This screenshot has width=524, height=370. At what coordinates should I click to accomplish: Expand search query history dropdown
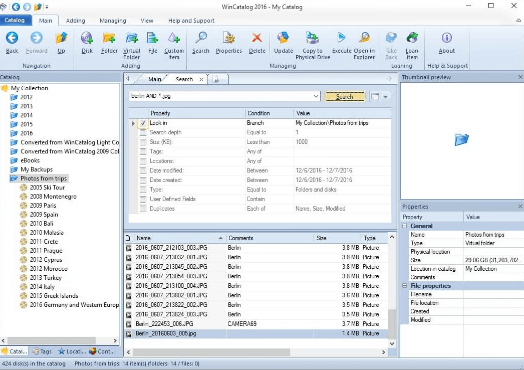tap(316, 96)
